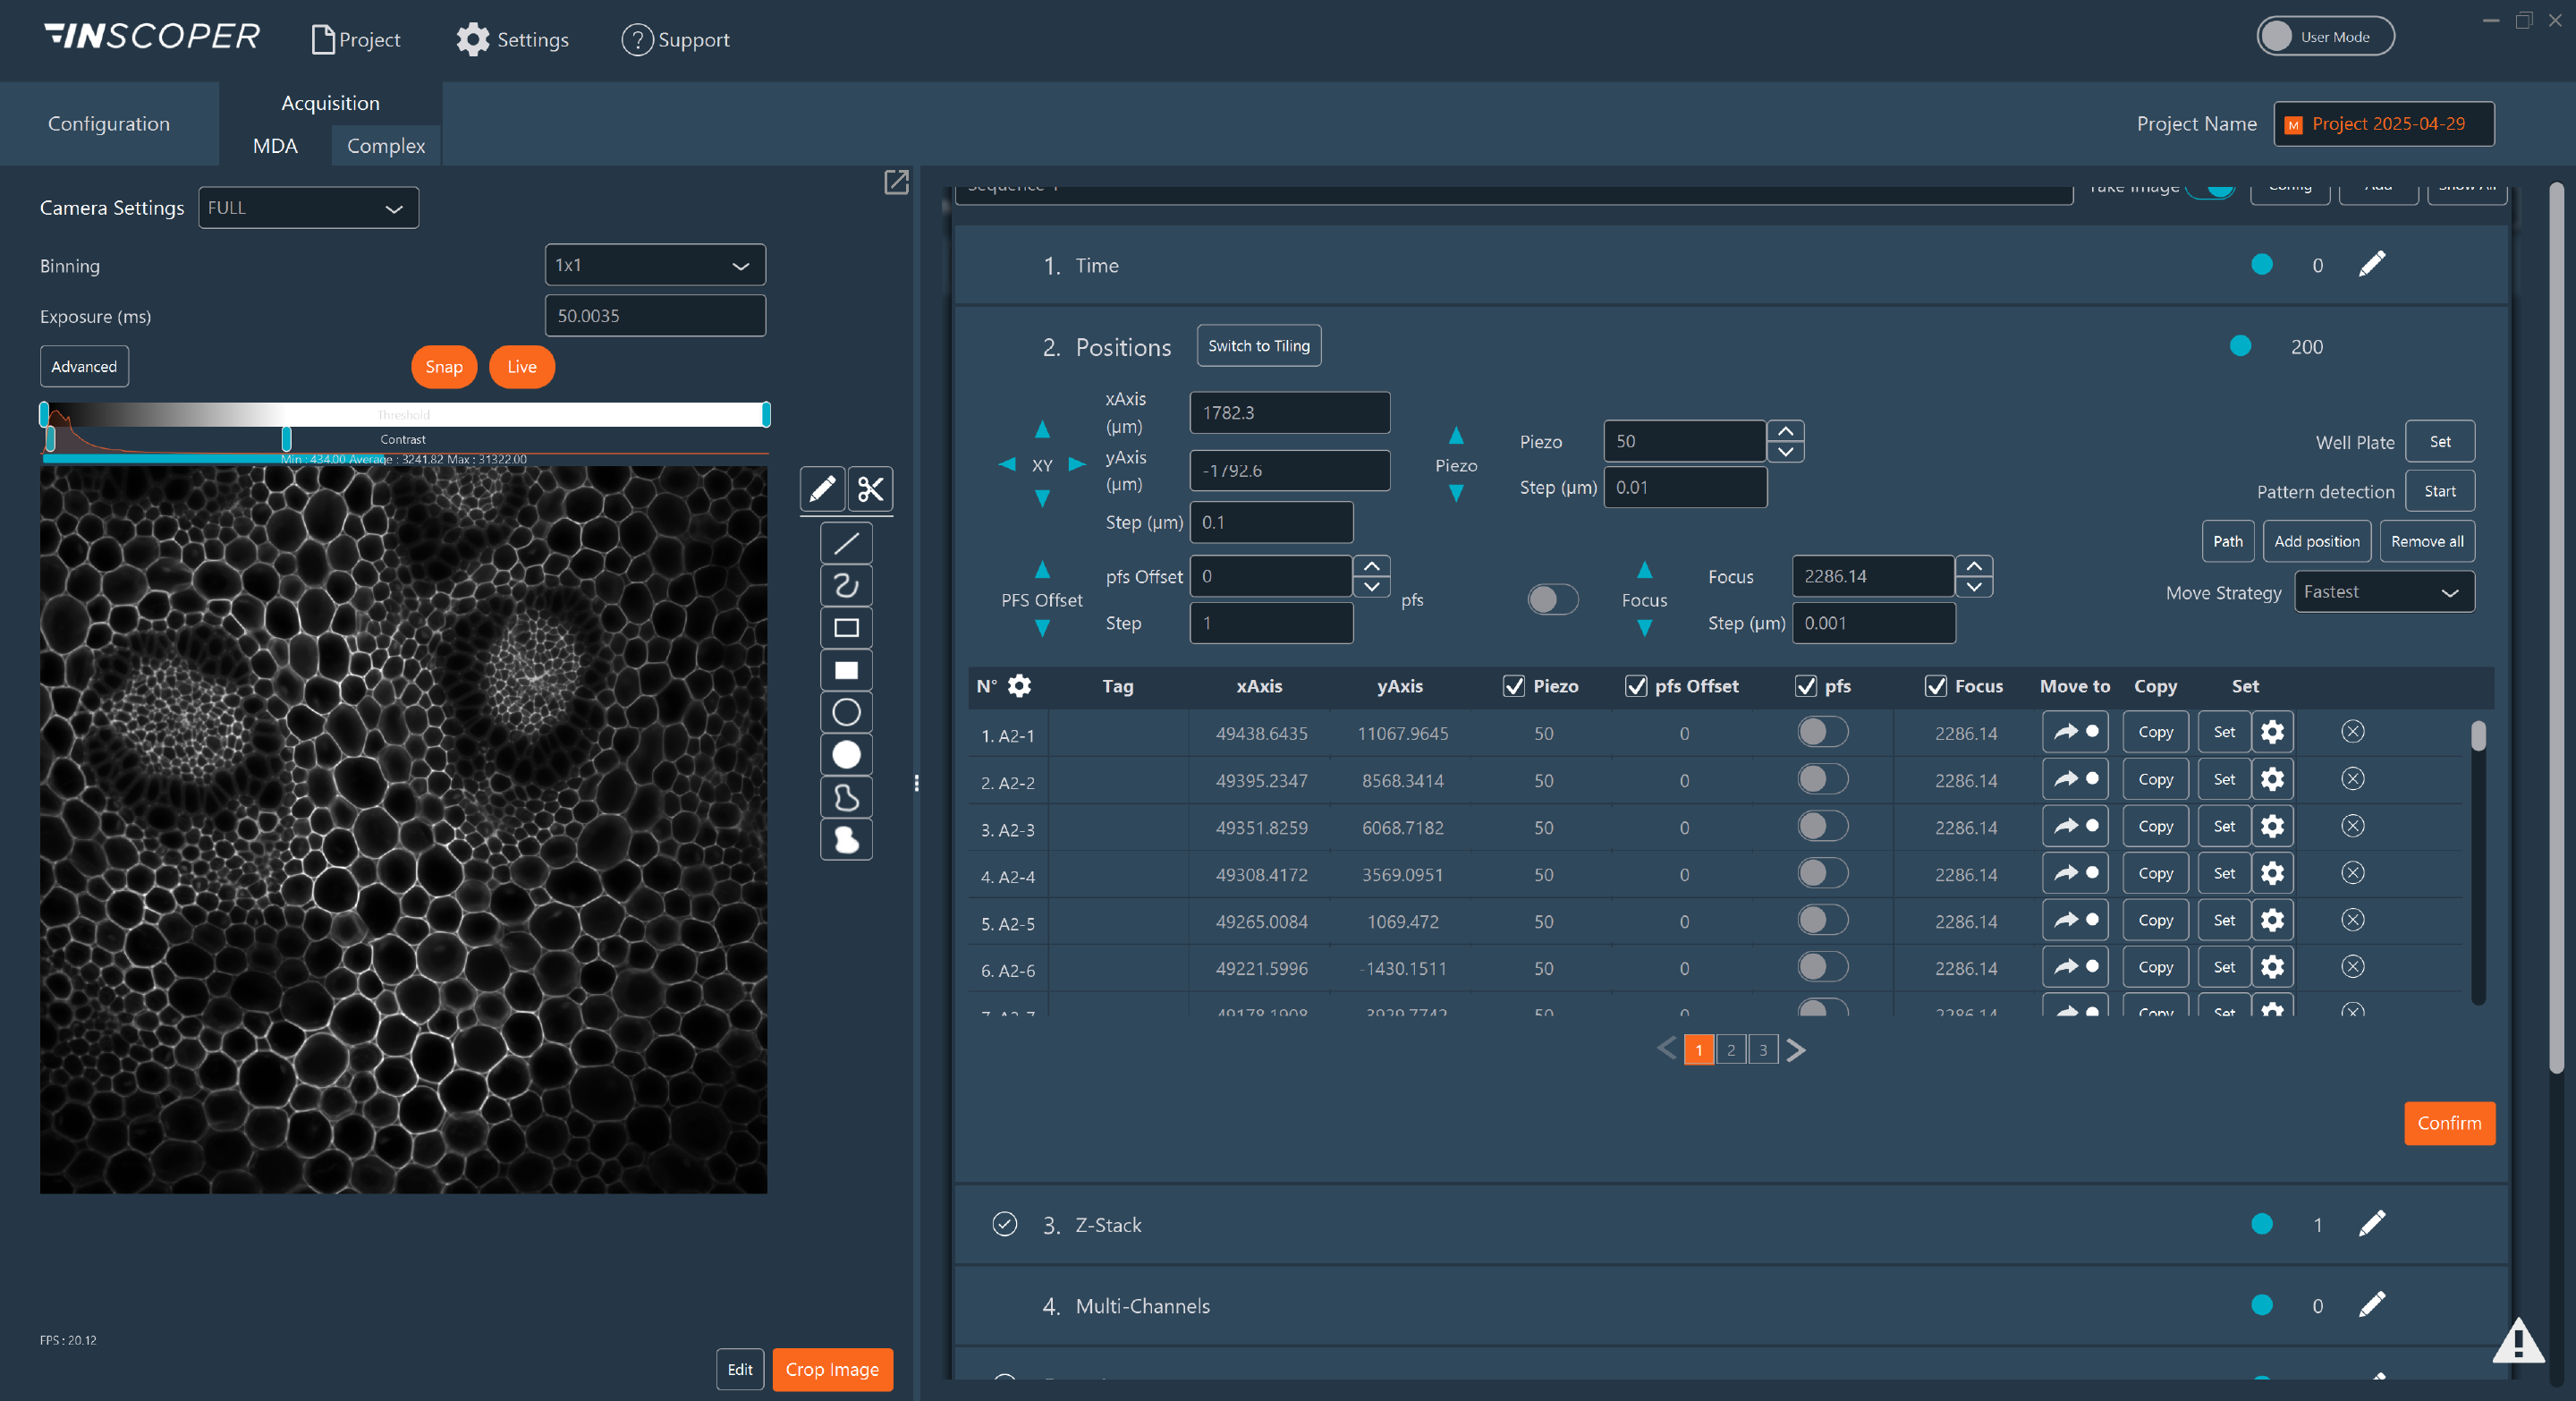Open Camera Settings FULL dropdown
The image size is (2576, 1401).
pyautogui.click(x=308, y=208)
